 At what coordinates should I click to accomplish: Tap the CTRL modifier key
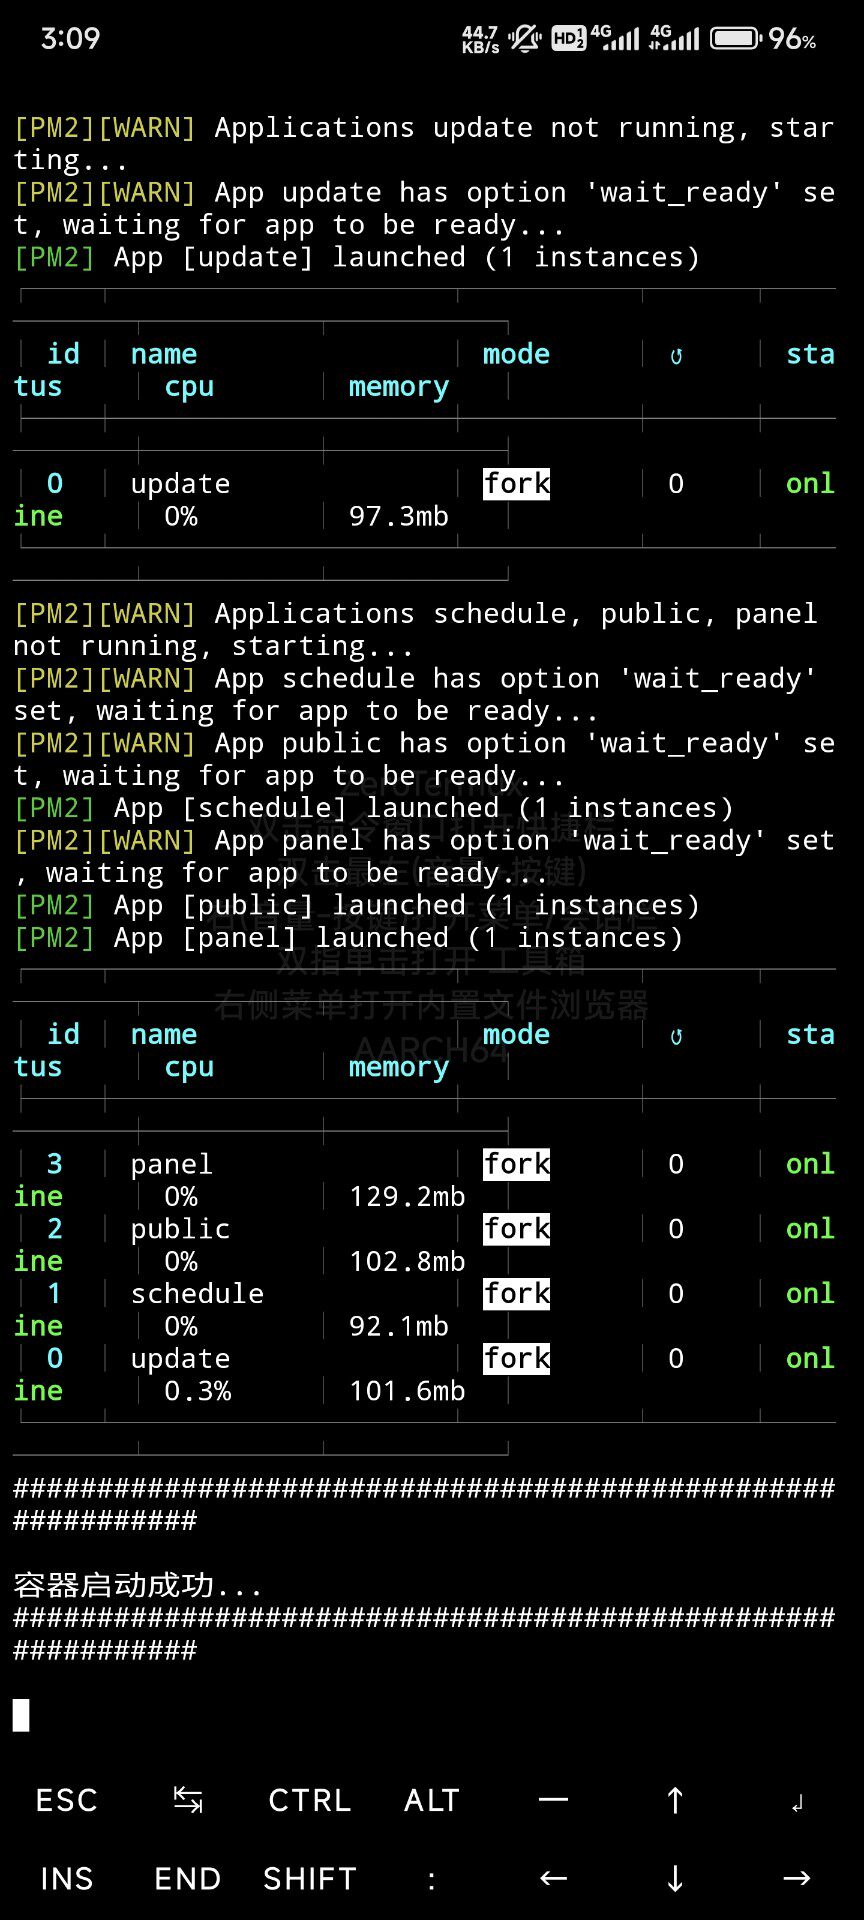coord(309,1800)
